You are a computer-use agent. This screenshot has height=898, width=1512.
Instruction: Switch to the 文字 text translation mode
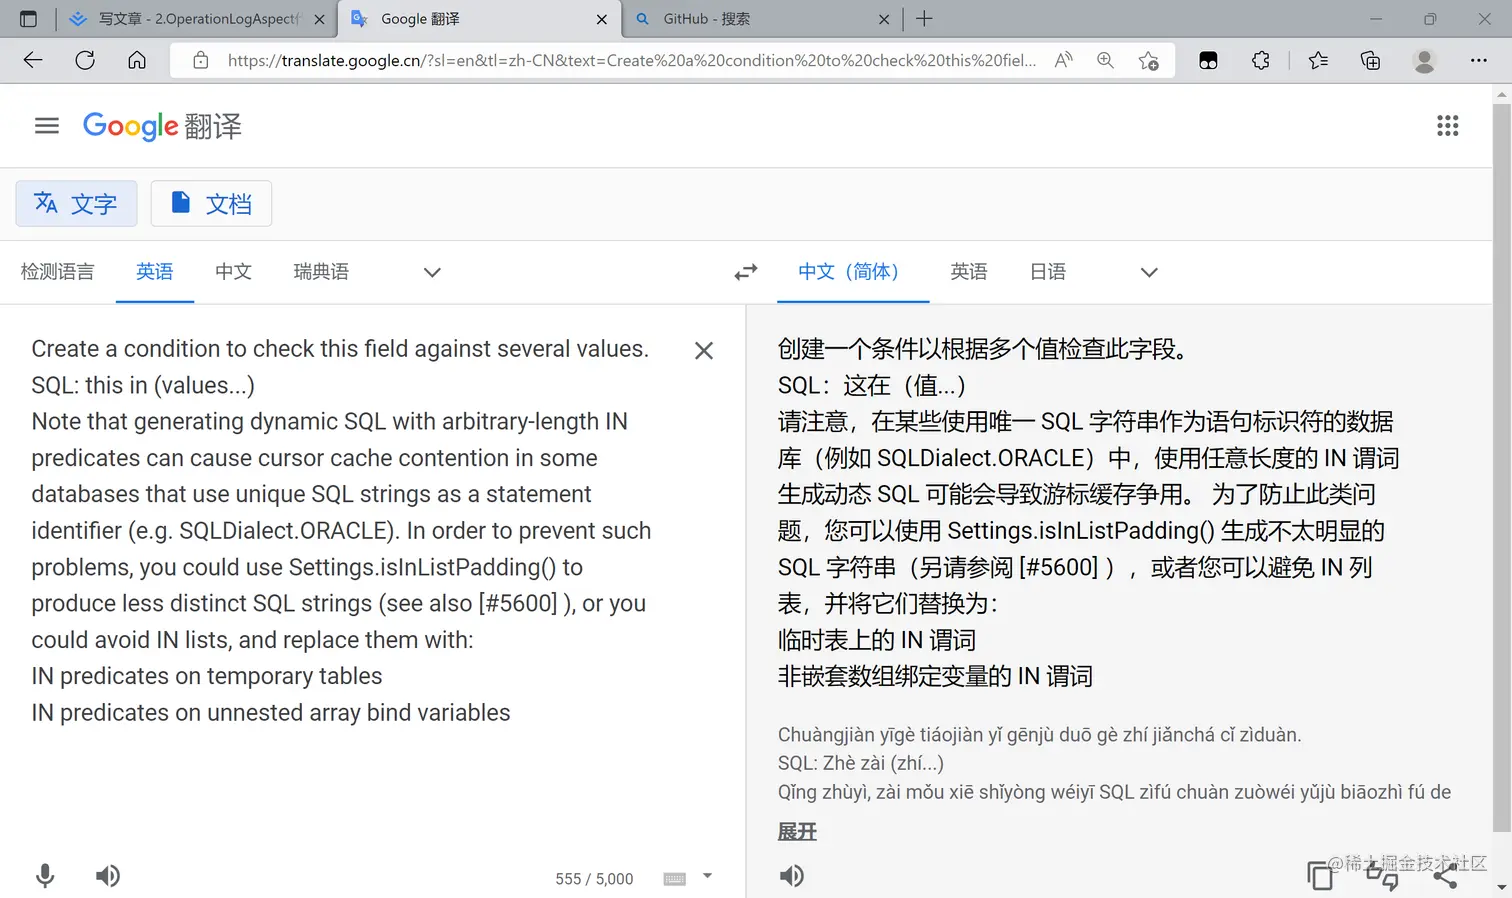[76, 204]
